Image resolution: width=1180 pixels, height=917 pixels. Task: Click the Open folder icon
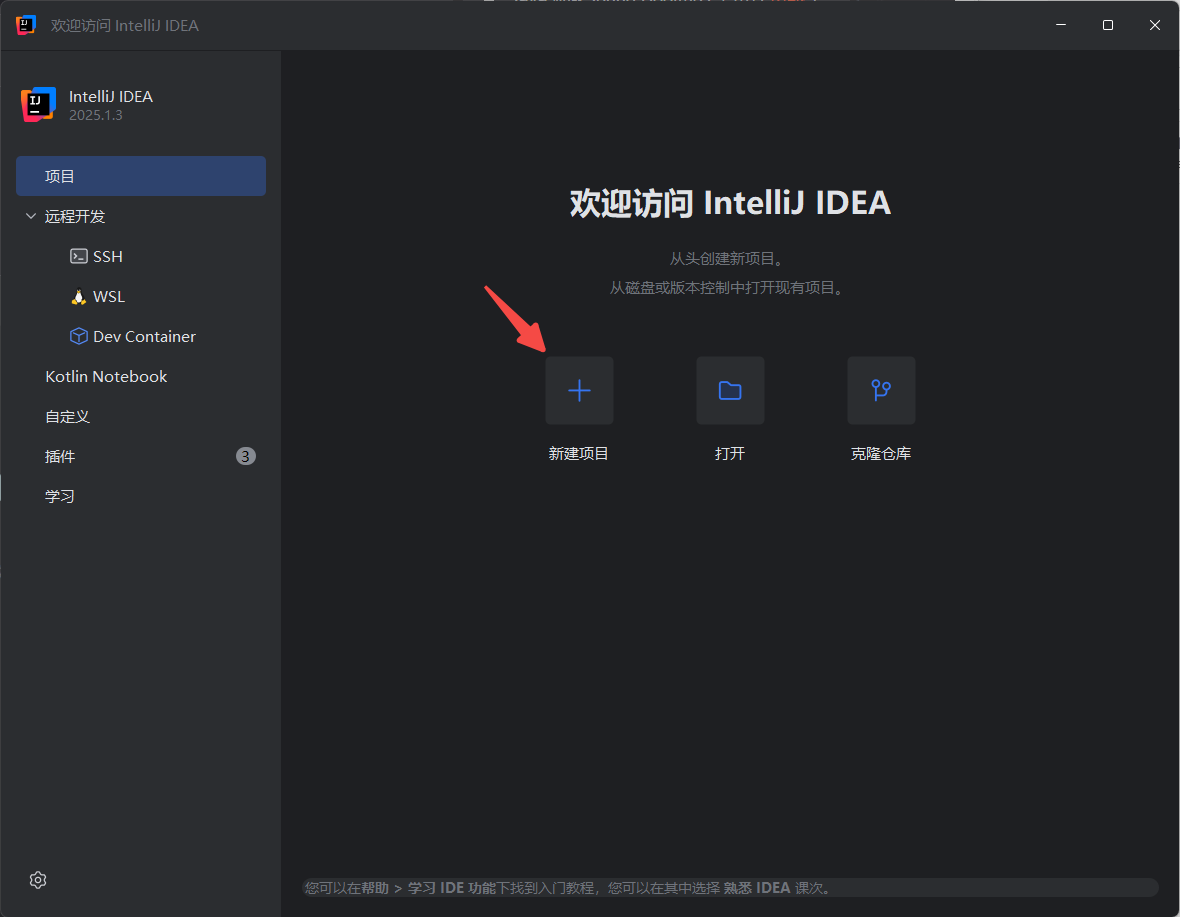click(730, 390)
